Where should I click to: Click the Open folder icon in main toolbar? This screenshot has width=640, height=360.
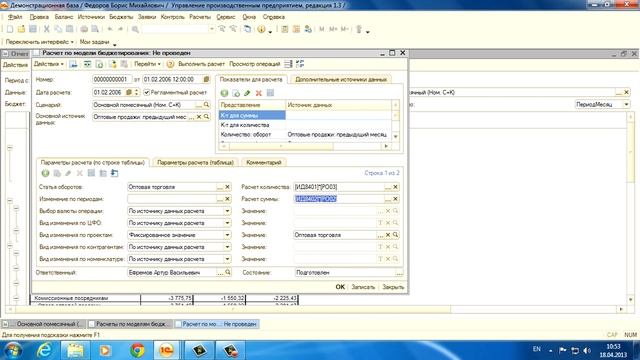21,29
